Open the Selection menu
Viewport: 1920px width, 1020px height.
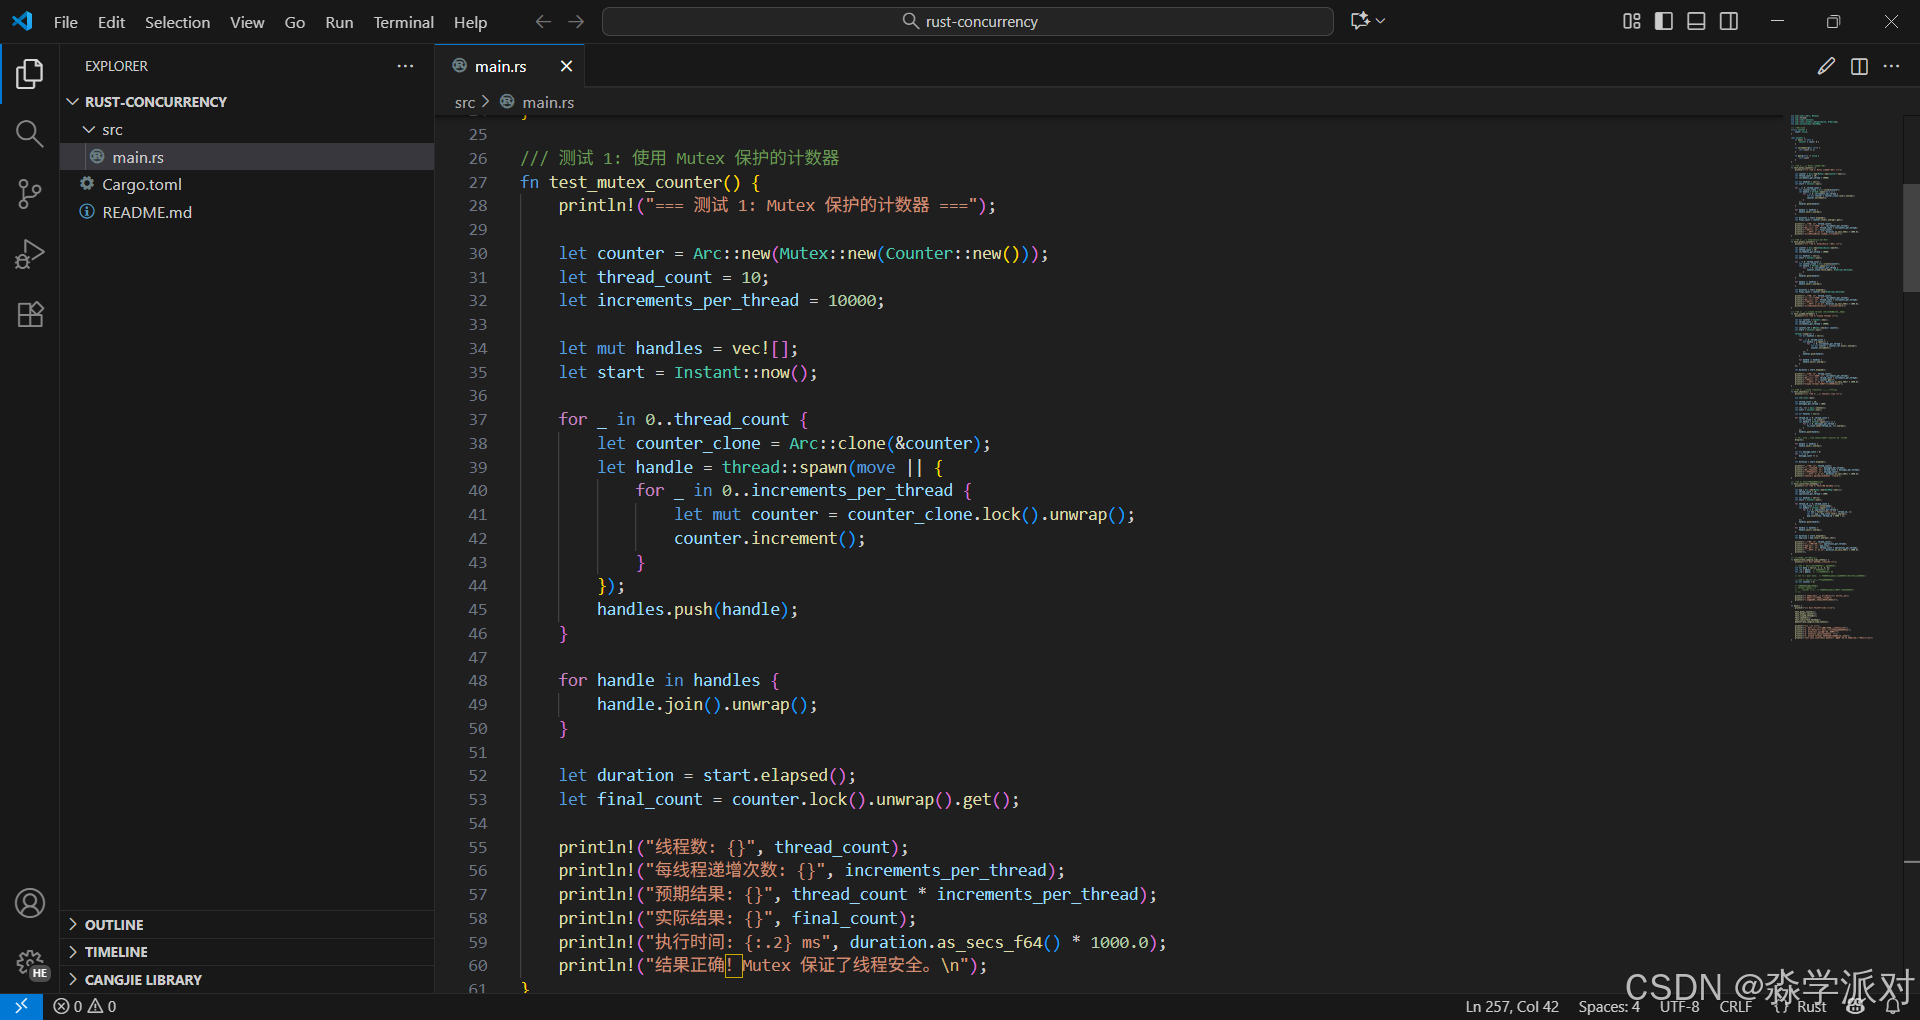pyautogui.click(x=177, y=22)
